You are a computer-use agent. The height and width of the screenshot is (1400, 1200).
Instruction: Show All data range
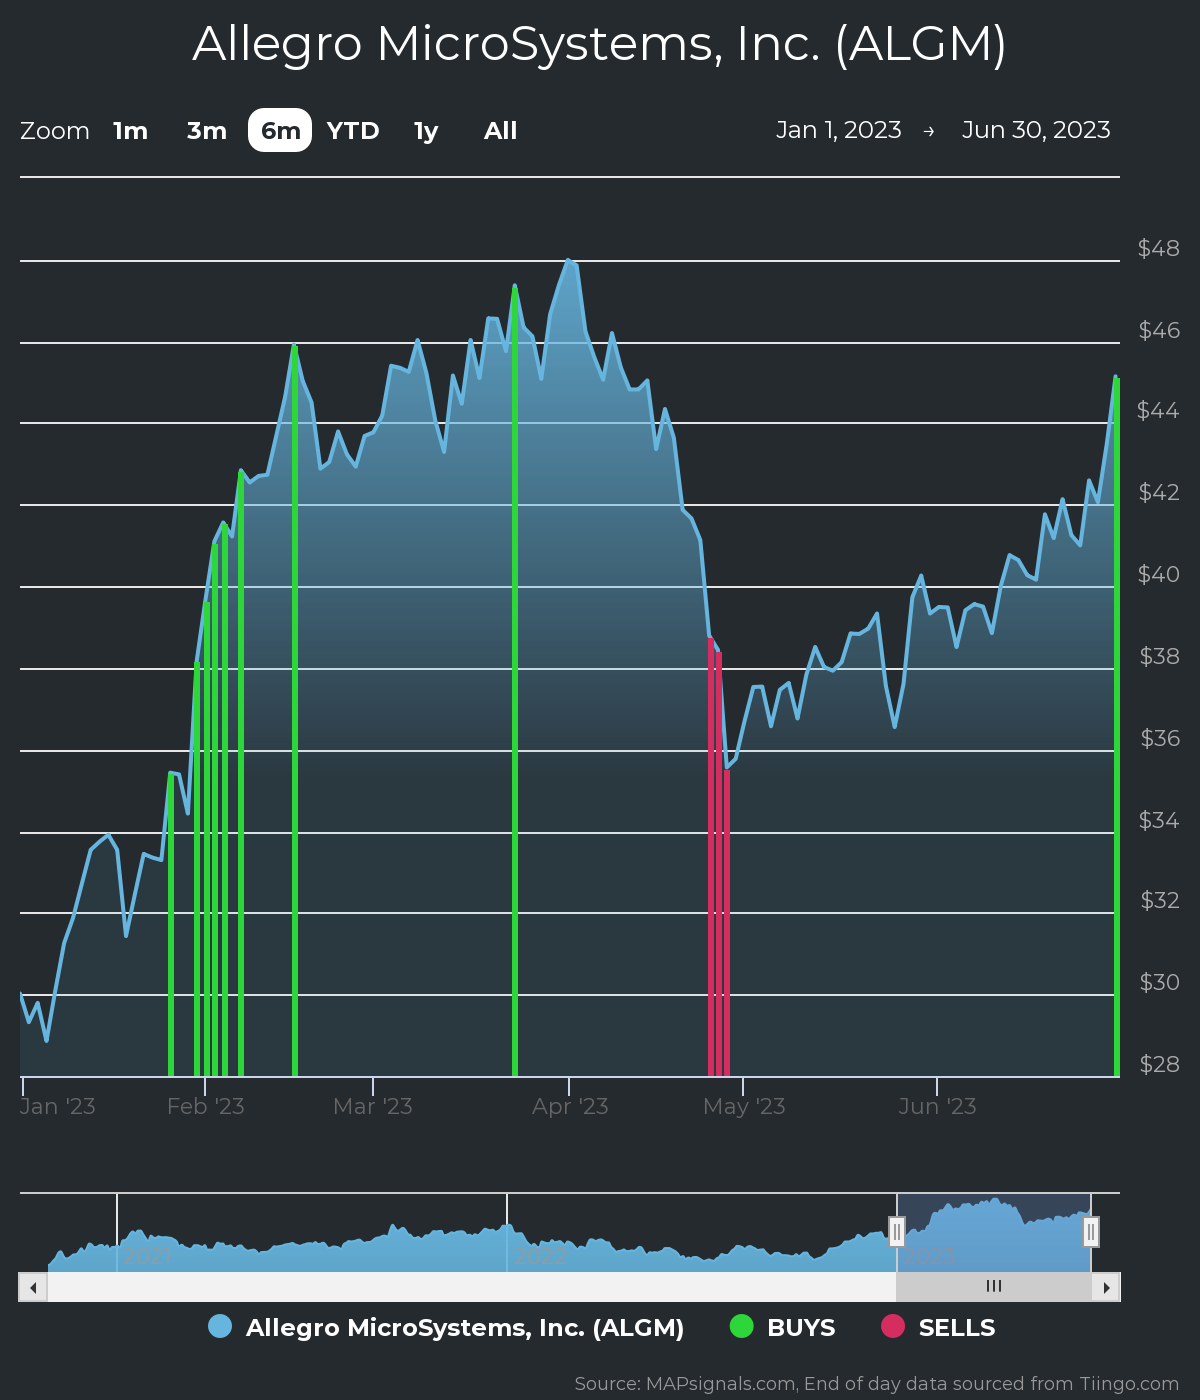[x=500, y=131]
